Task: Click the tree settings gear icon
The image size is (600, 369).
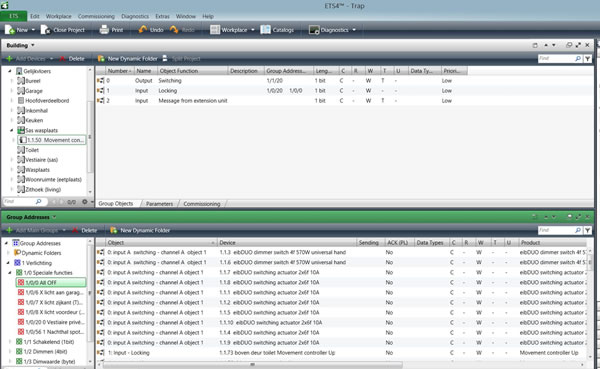Action: tap(85, 201)
